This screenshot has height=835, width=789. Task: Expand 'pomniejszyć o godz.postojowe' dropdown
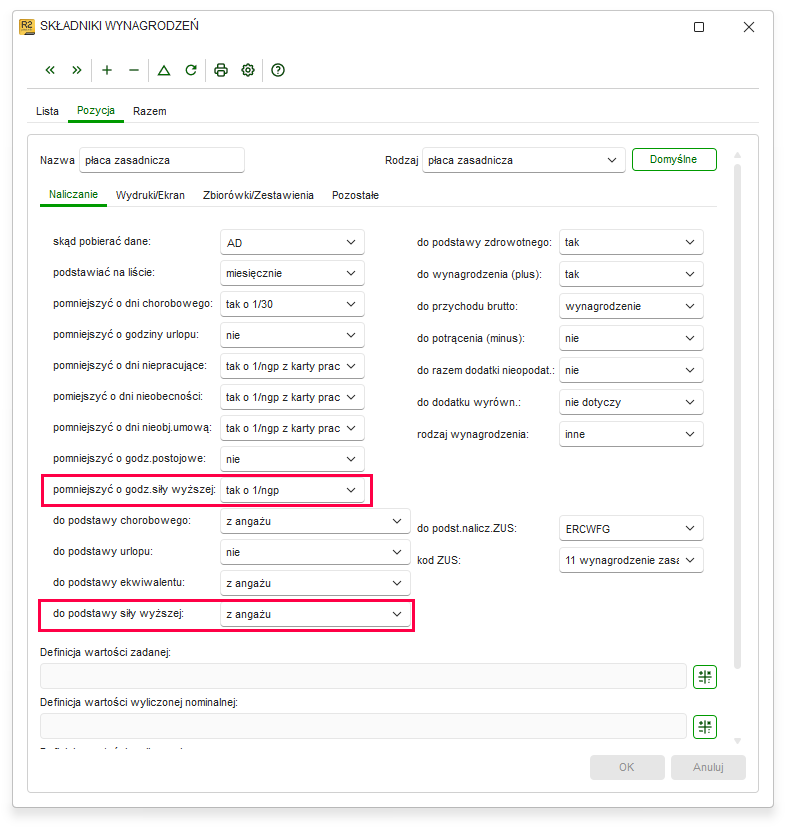292,459
